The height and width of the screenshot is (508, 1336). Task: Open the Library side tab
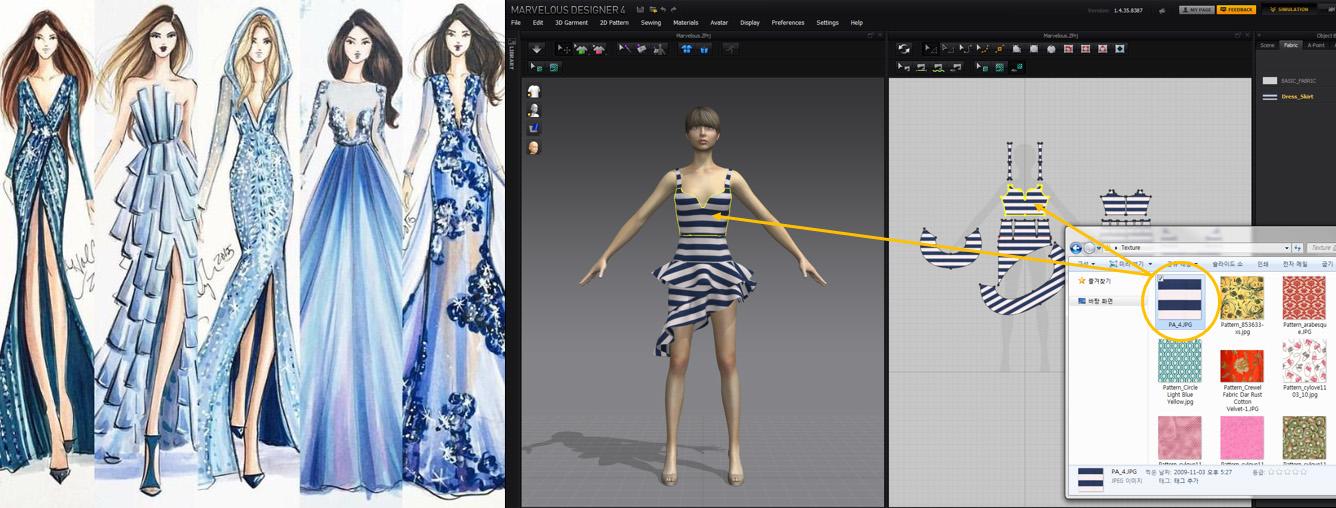coord(512,56)
